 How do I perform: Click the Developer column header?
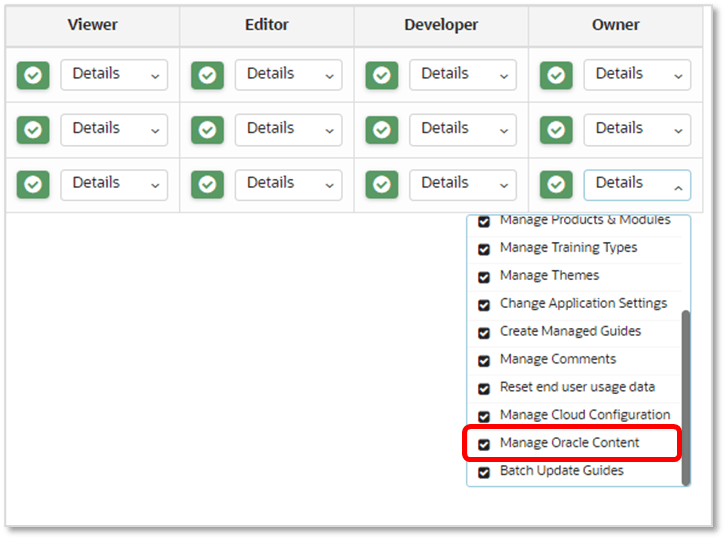coord(441,25)
